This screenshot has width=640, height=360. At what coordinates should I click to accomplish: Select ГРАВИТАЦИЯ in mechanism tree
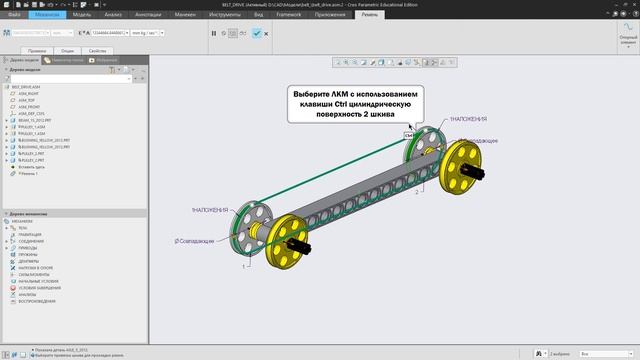click(30, 235)
